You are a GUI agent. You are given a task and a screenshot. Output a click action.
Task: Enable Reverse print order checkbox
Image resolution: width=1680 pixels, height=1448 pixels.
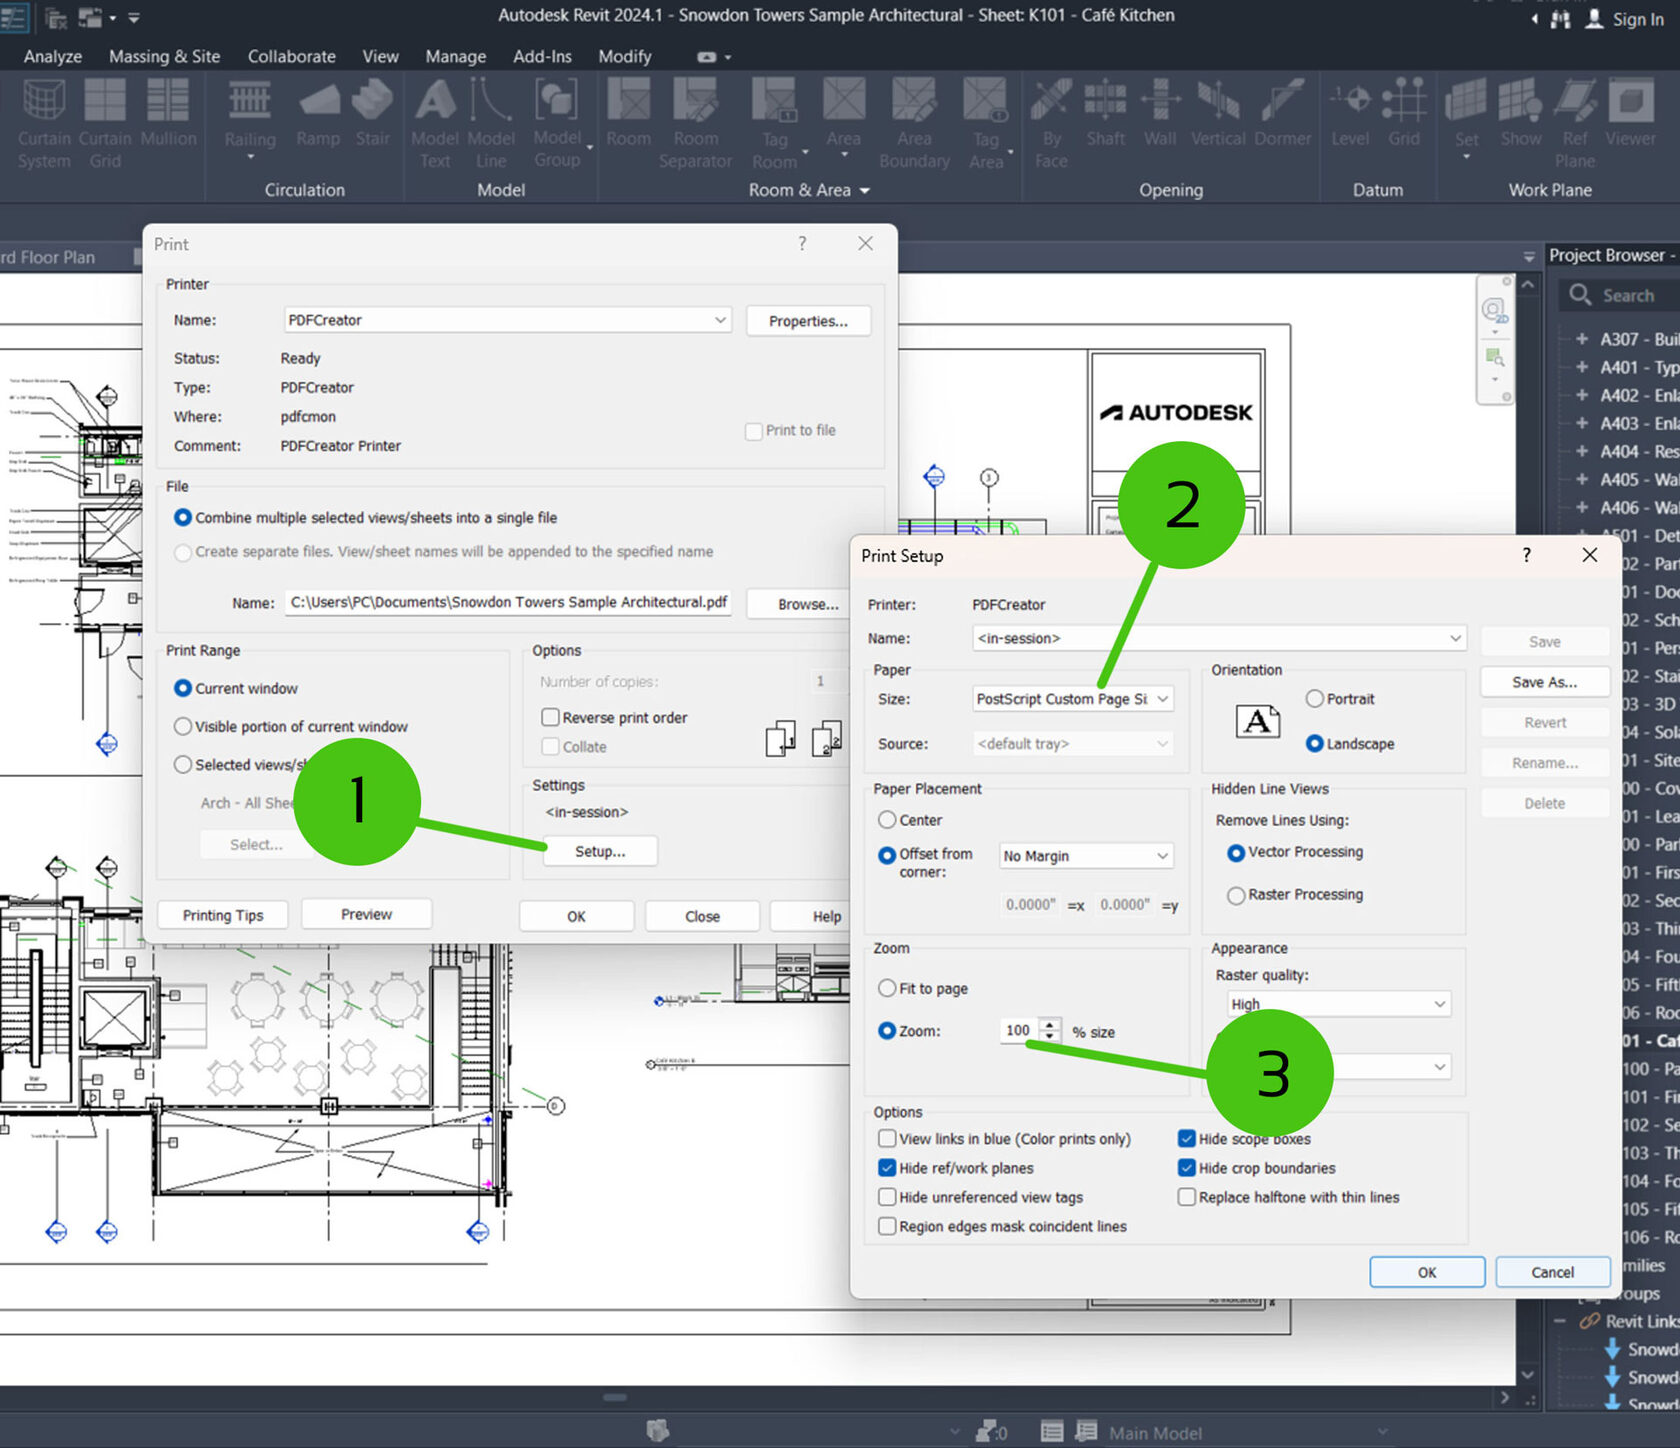(550, 718)
